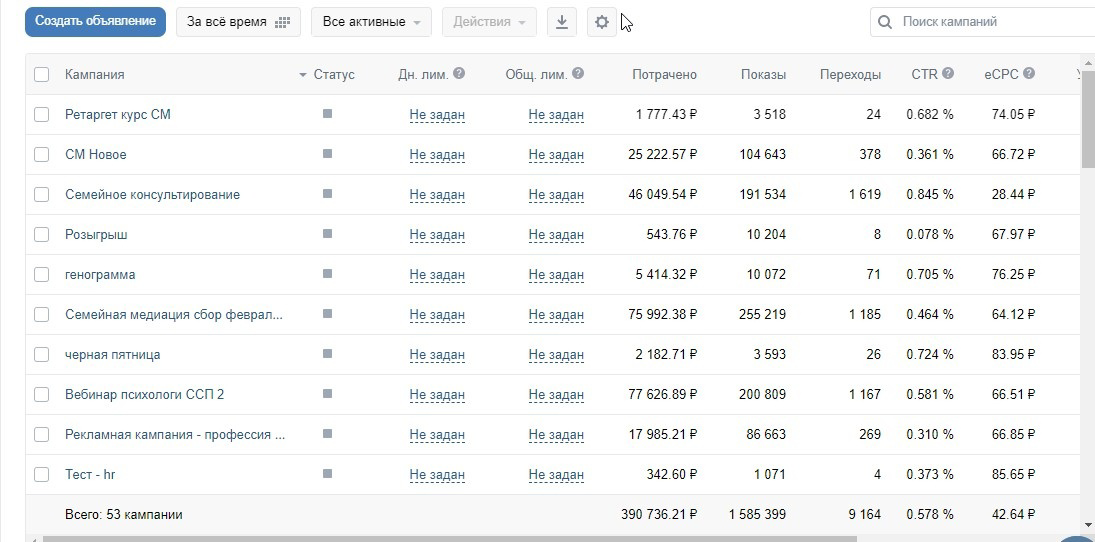The width and height of the screenshot is (1095, 542).
Task: Open campaign генограмма
Action: coord(100,274)
